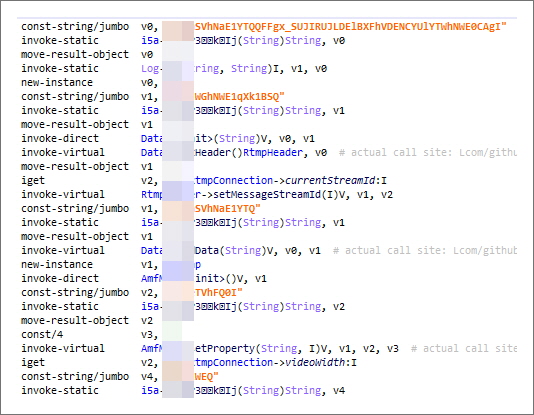Select new-instance opcode on the v1 line
Image resolution: width=534 pixels, height=415 pixels.
point(57,265)
